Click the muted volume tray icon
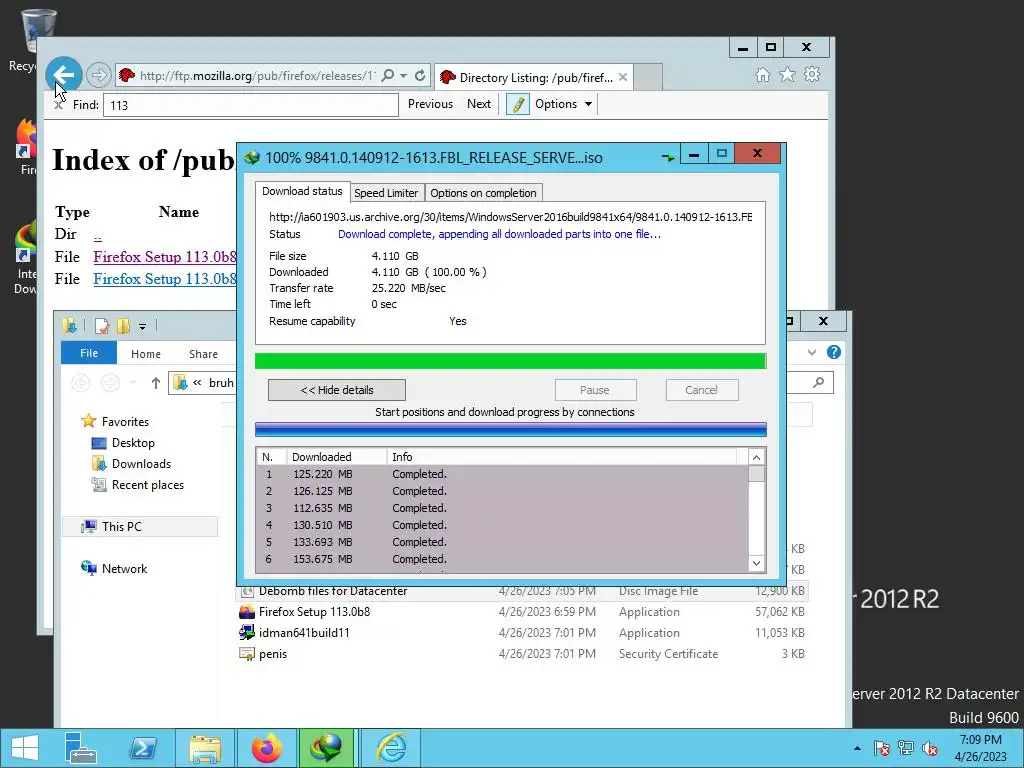This screenshot has width=1024, height=768. click(x=930, y=748)
